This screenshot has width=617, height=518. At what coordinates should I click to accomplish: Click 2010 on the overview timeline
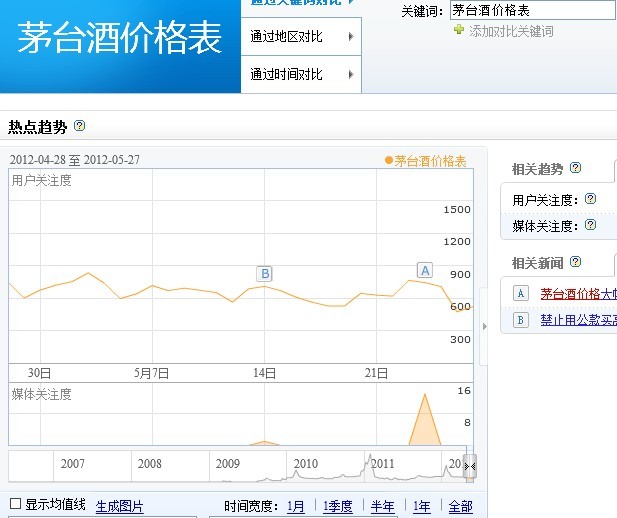(x=306, y=464)
